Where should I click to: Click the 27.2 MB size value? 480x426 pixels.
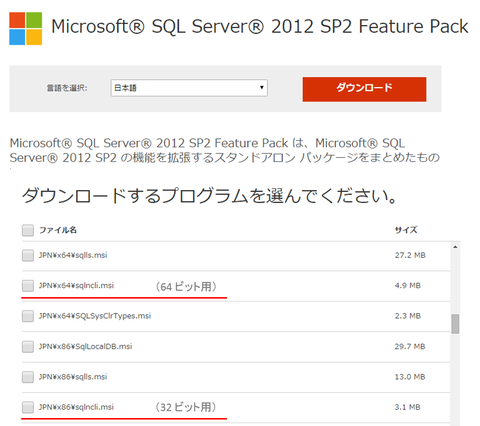coord(410,255)
